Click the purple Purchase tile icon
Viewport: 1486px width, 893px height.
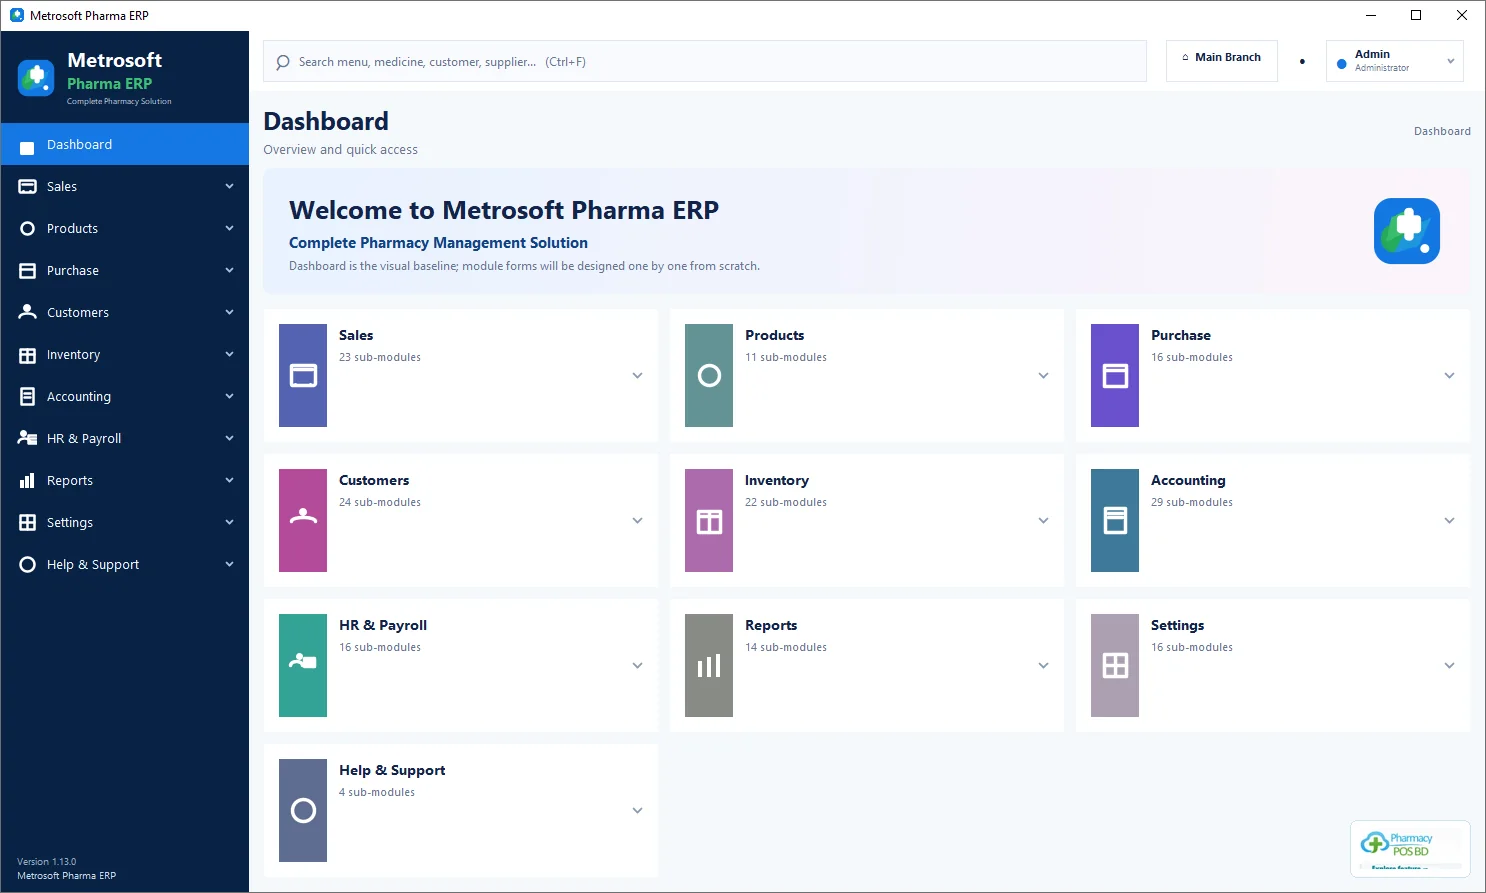[1115, 375]
